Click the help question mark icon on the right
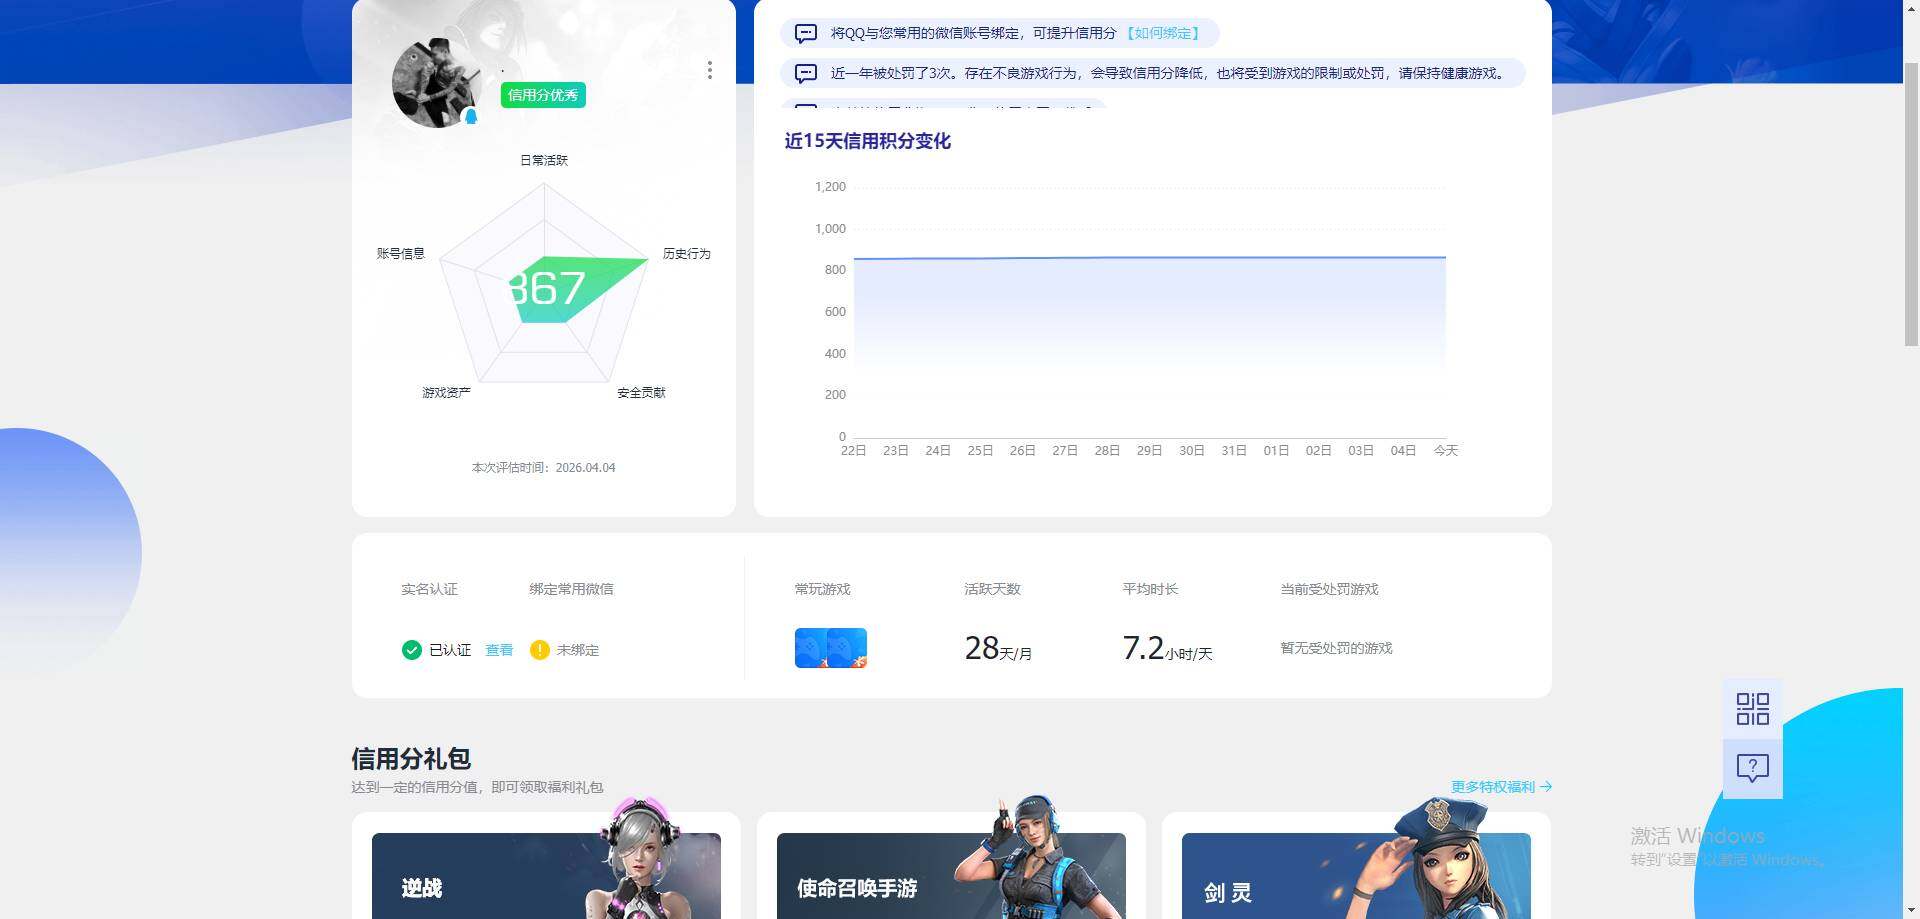The height and width of the screenshot is (919, 1920). click(1751, 767)
